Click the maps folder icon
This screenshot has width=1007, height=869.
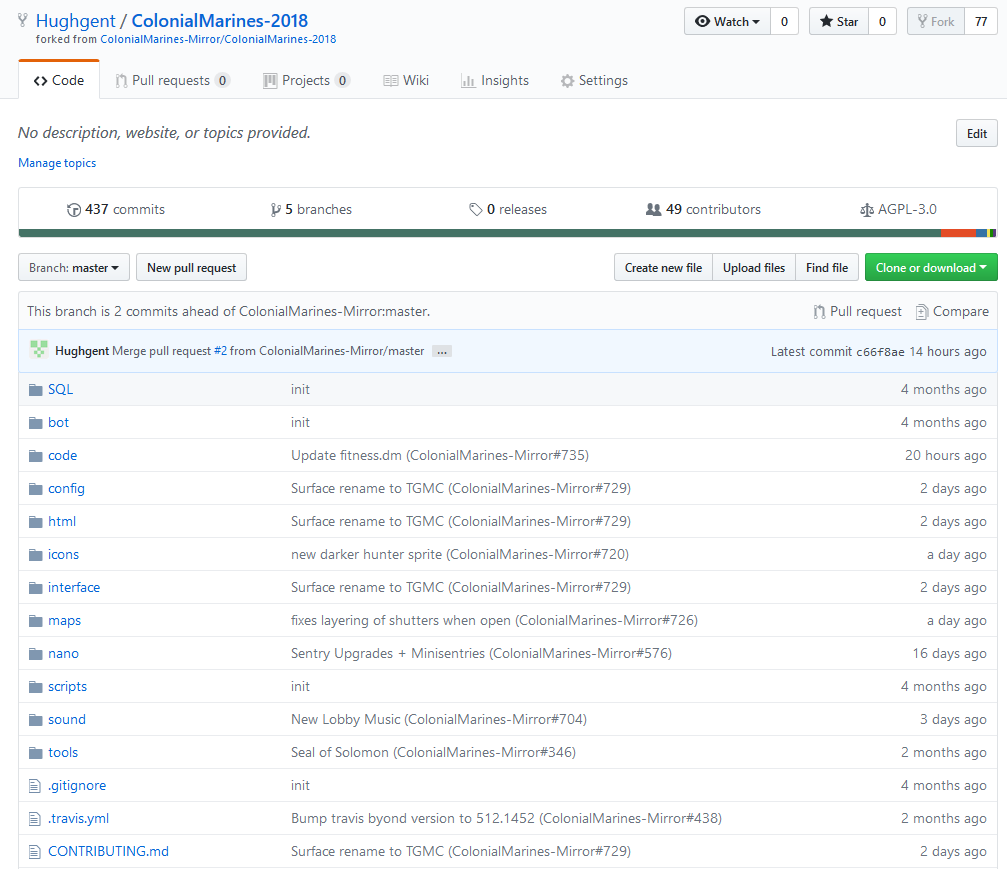click(35, 621)
